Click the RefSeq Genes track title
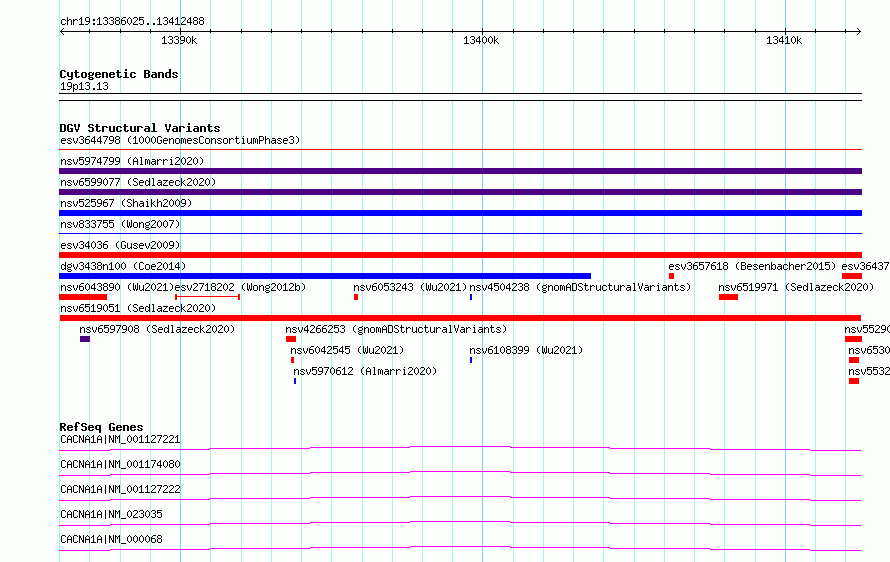The height and width of the screenshot is (562, 890). pyautogui.click(x=101, y=427)
